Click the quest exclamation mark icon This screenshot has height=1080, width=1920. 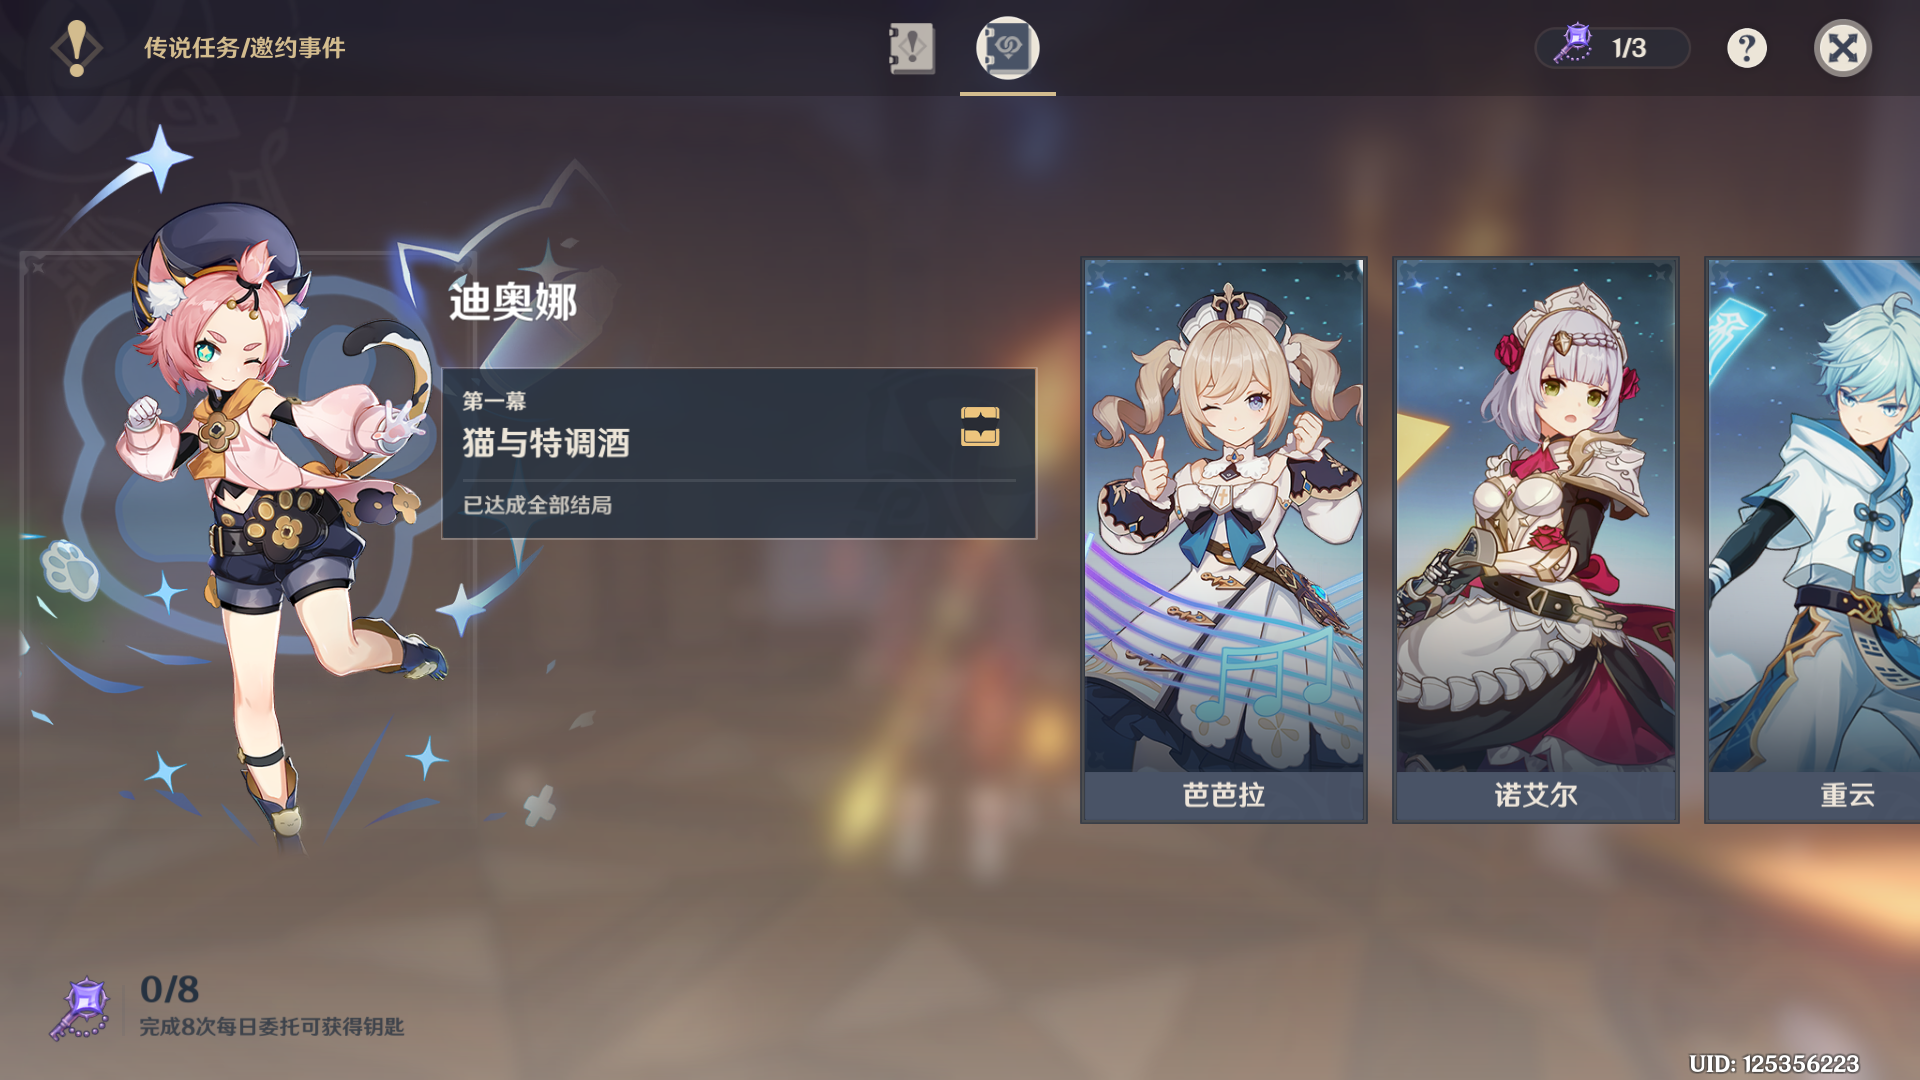(77, 48)
